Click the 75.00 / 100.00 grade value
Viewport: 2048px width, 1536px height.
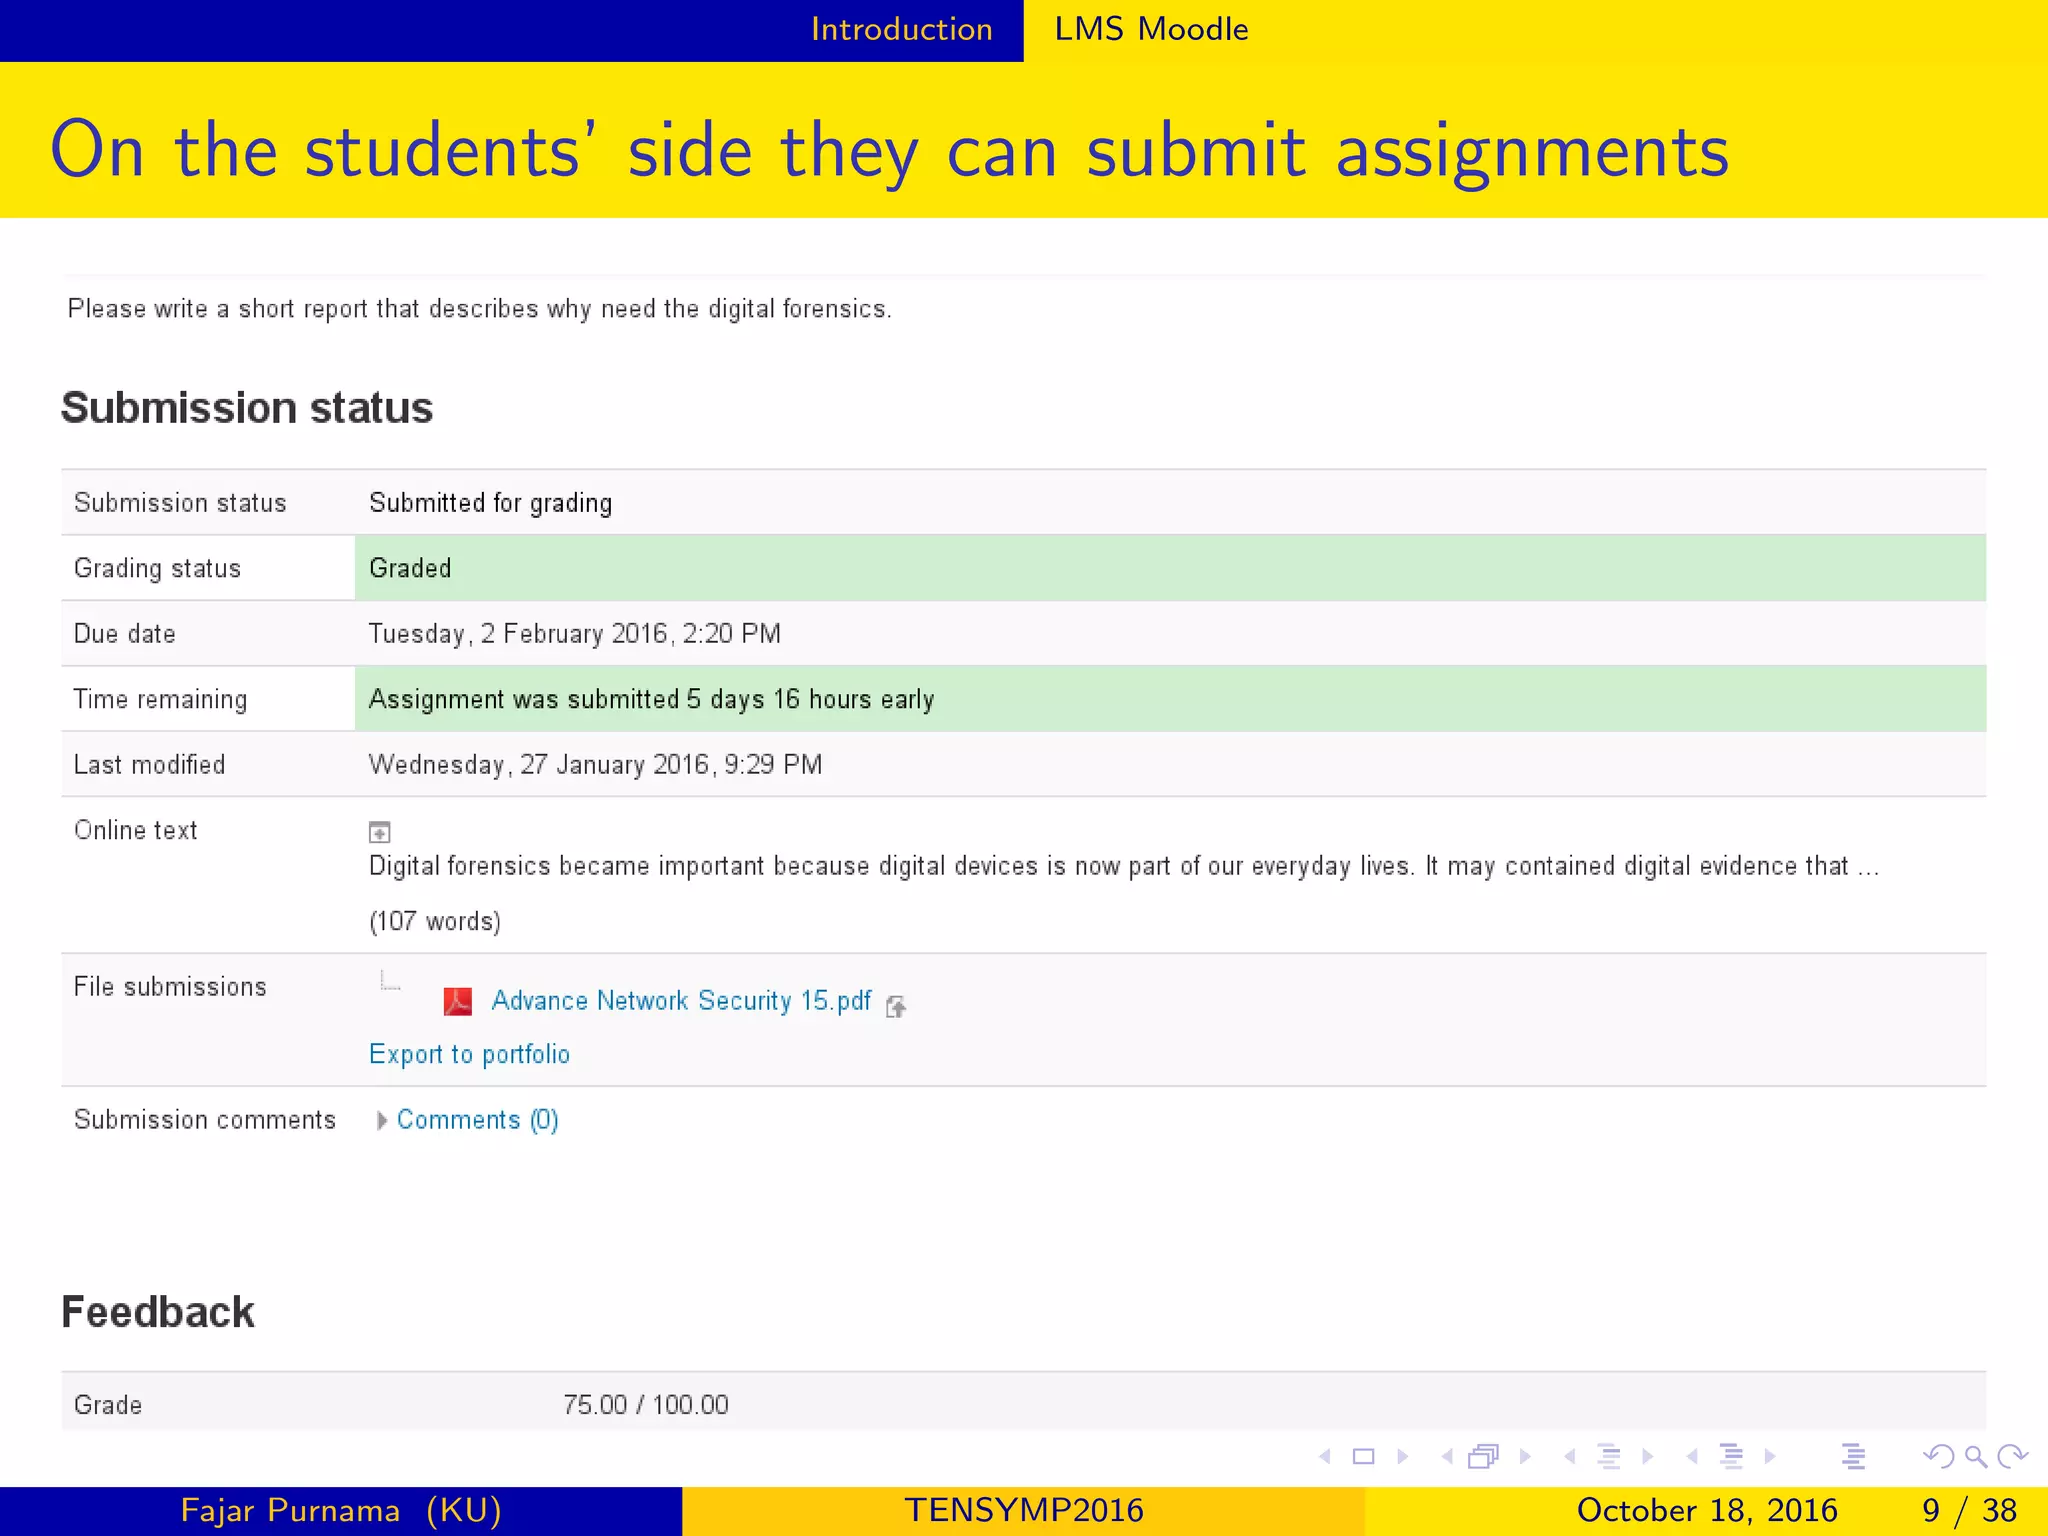point(646,1405)
